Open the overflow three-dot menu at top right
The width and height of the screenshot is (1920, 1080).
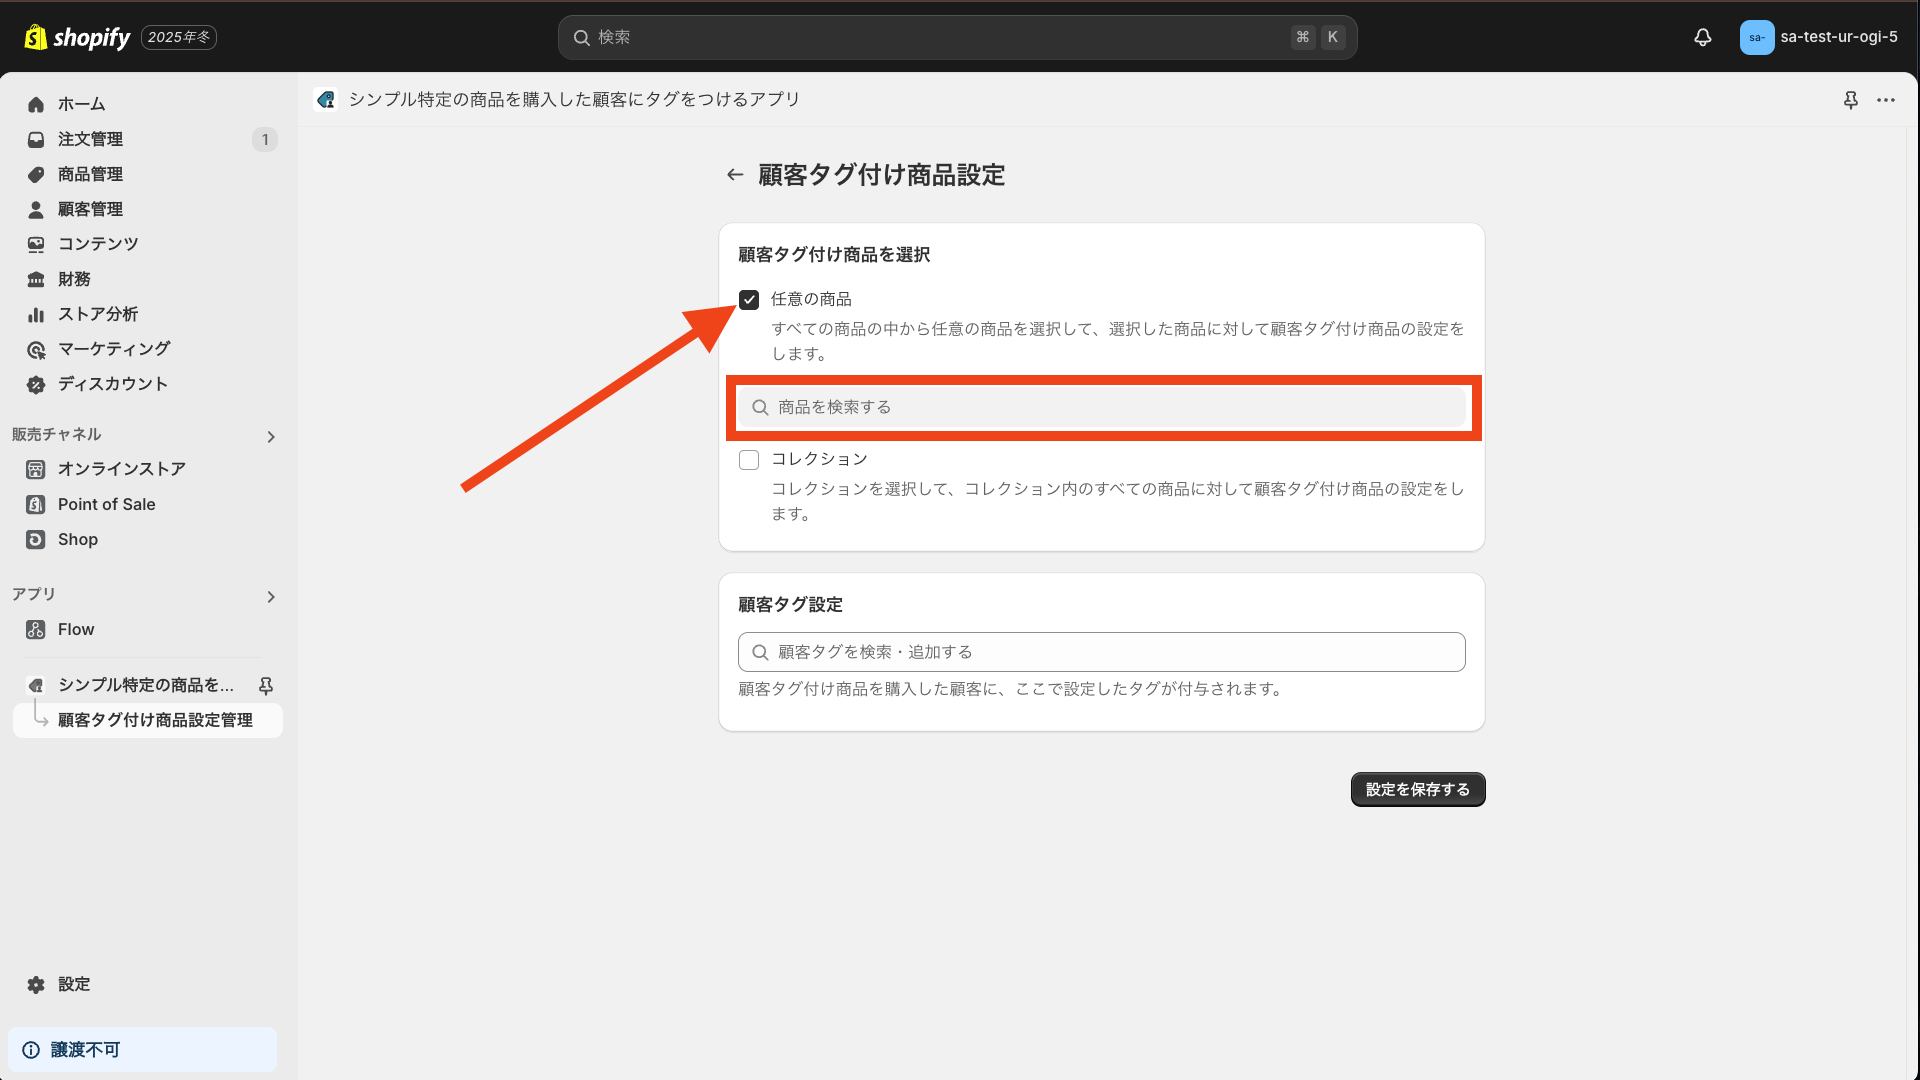tap(1887, 100)
